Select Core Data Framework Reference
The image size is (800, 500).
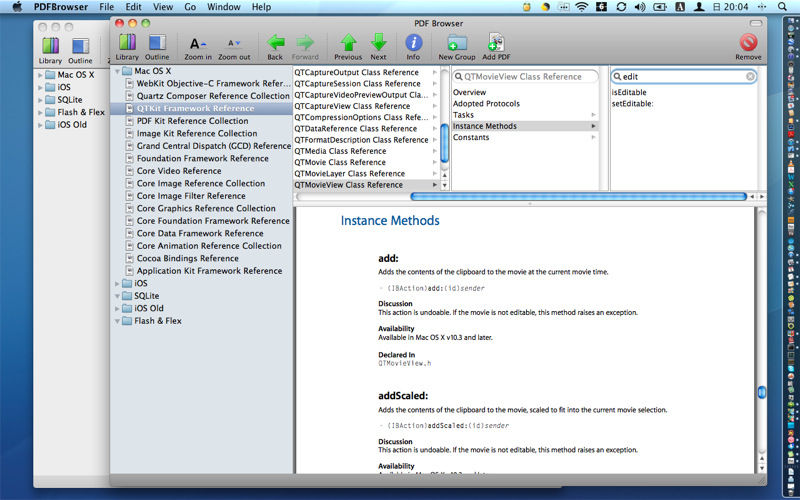(202, 233)
